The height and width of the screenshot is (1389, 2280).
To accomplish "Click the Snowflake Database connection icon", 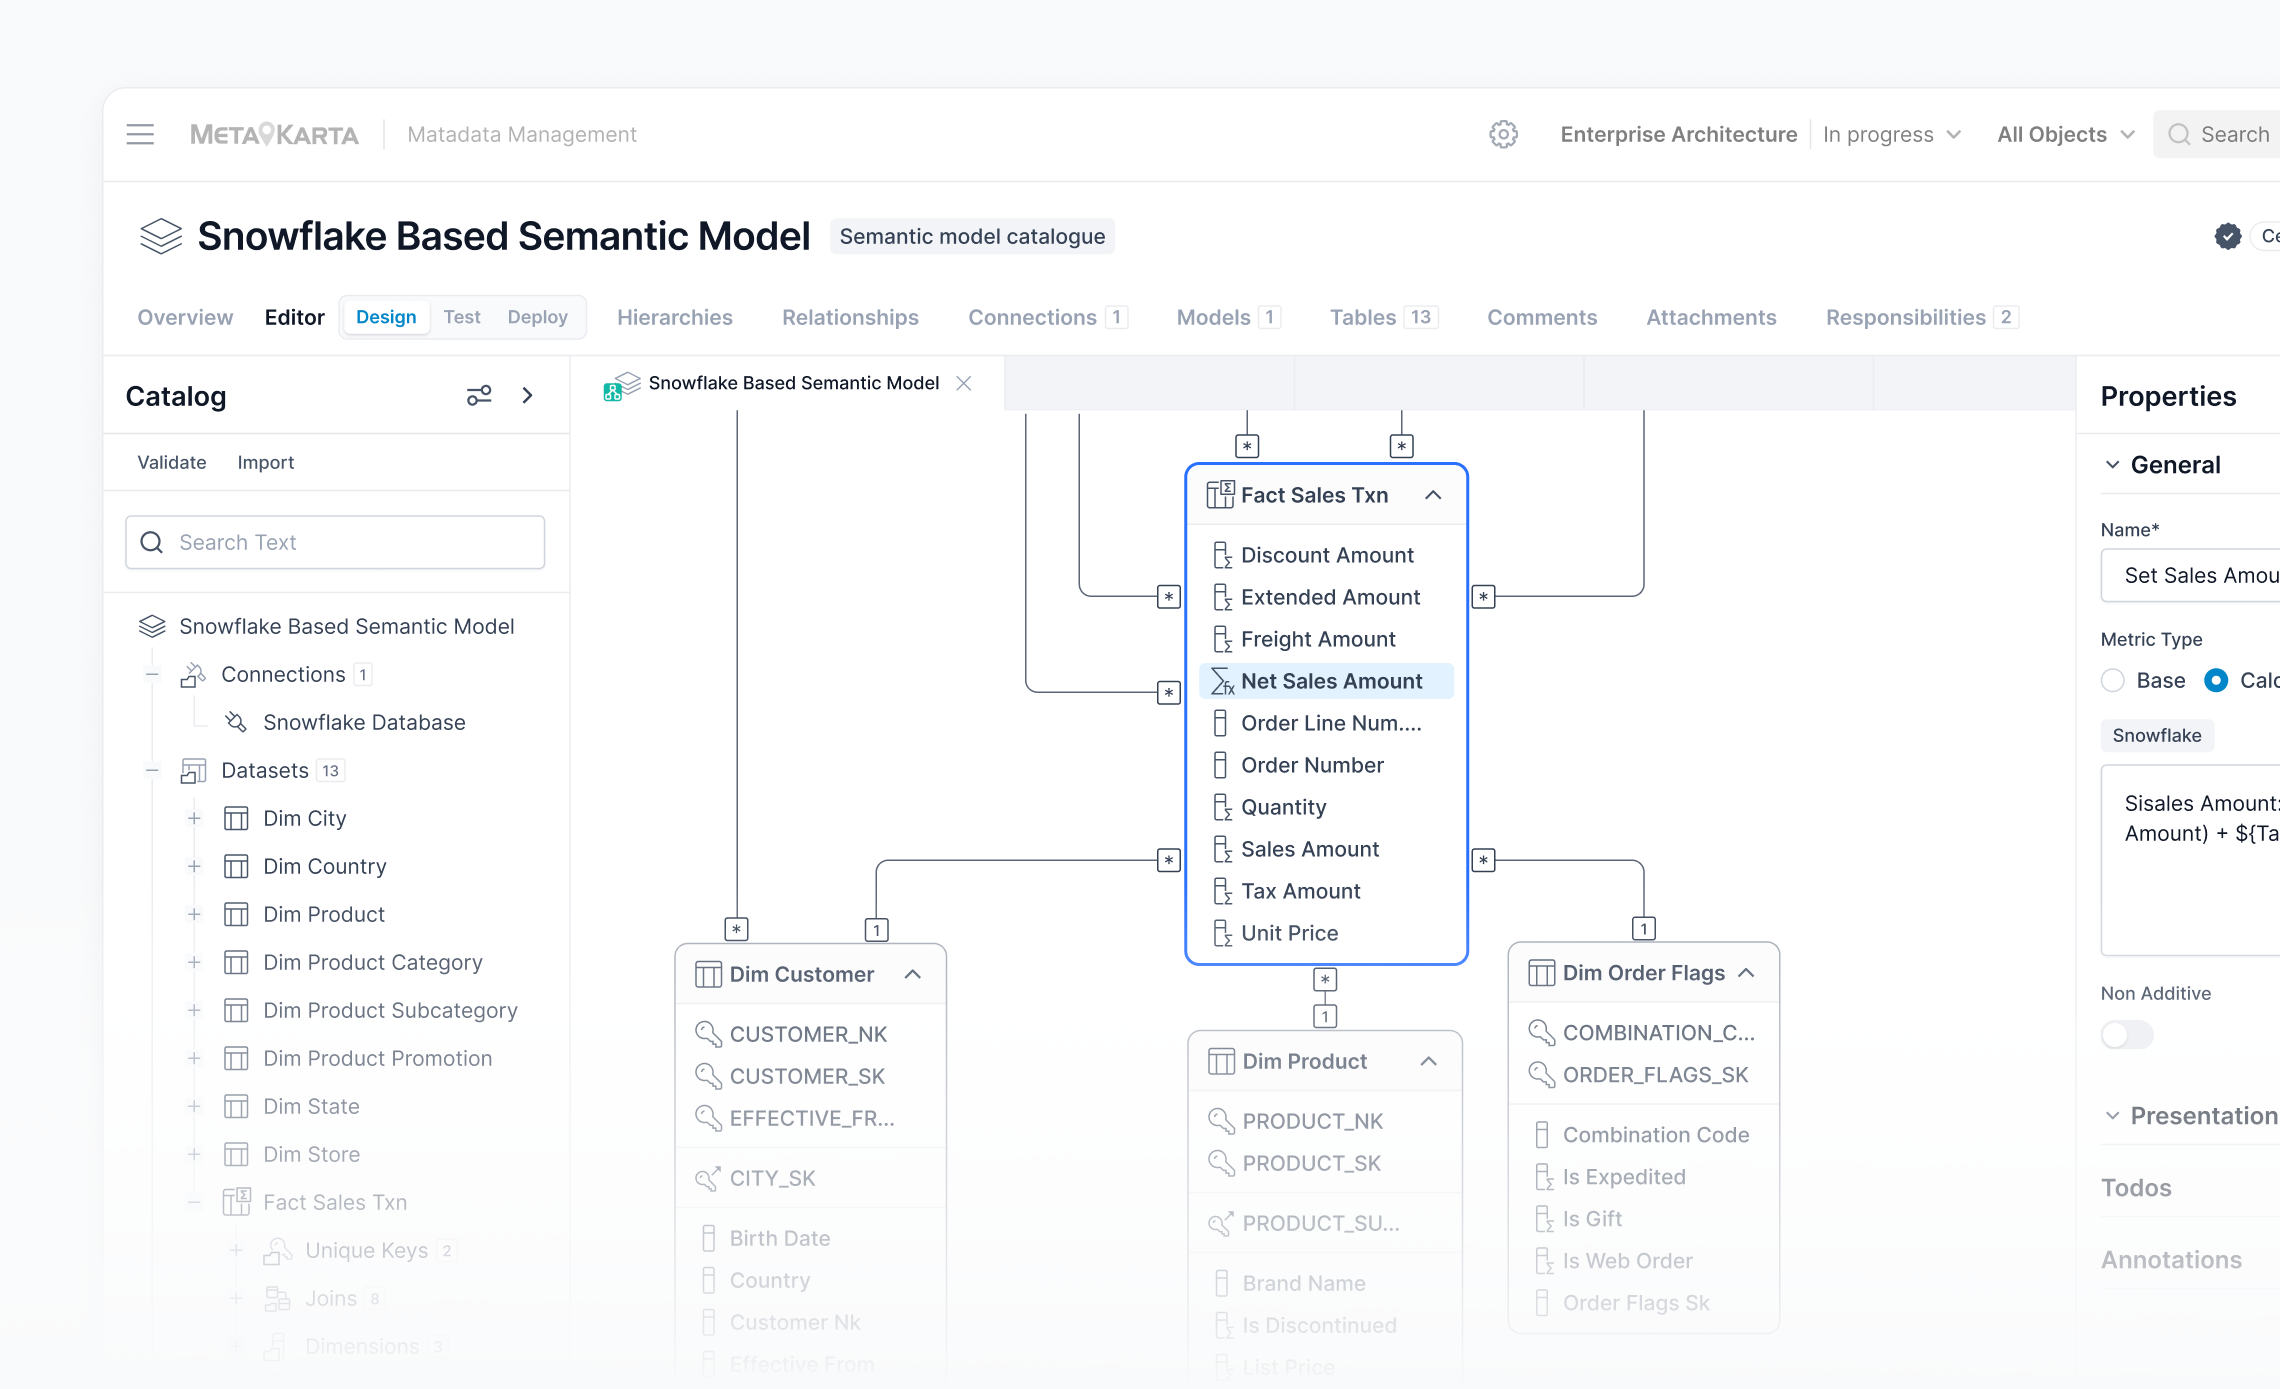I will [x=236, y=722].
